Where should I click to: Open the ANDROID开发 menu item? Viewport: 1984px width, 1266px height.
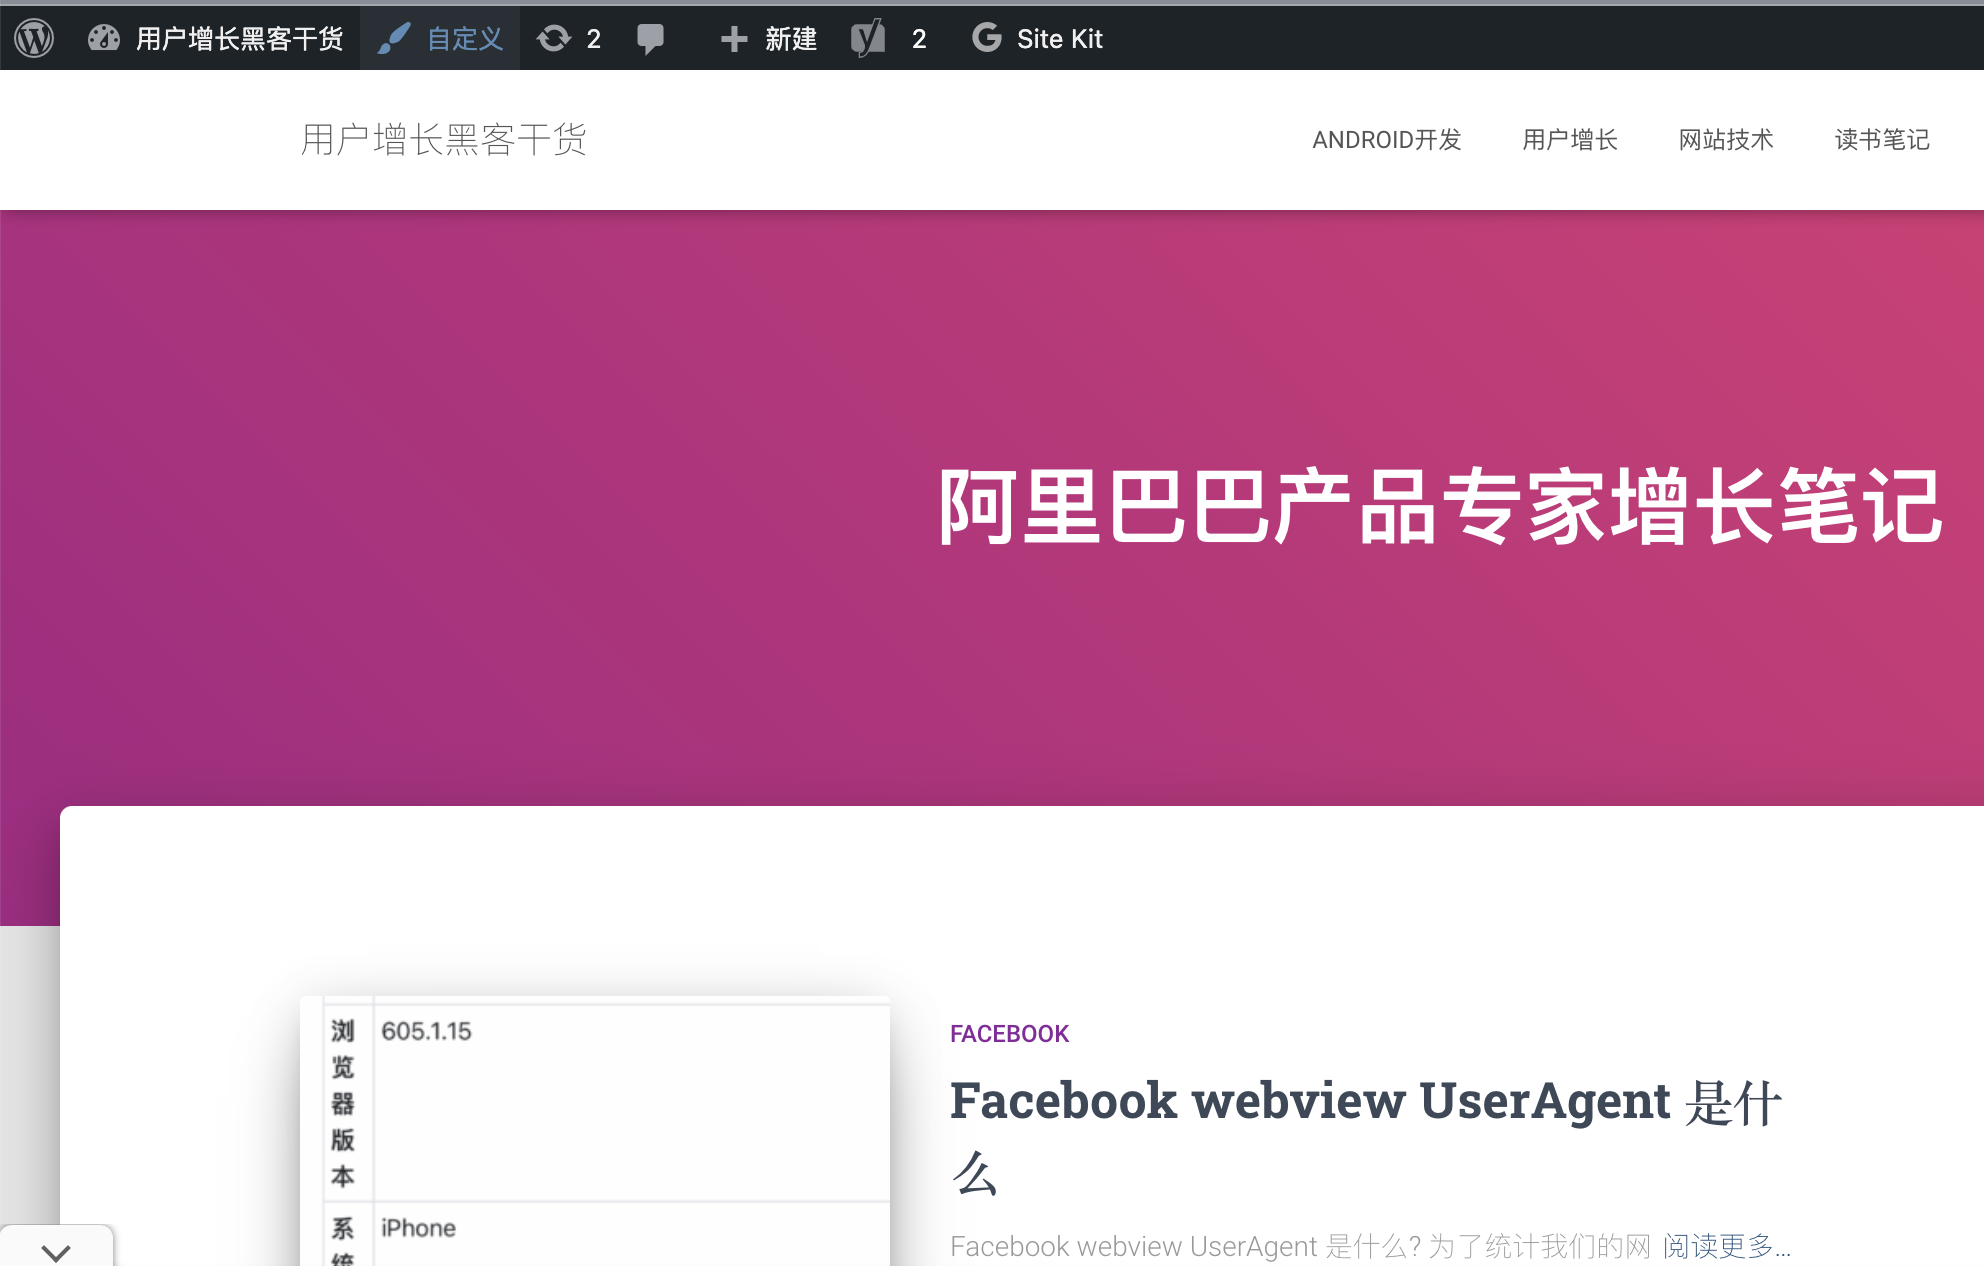point(1386,139)
